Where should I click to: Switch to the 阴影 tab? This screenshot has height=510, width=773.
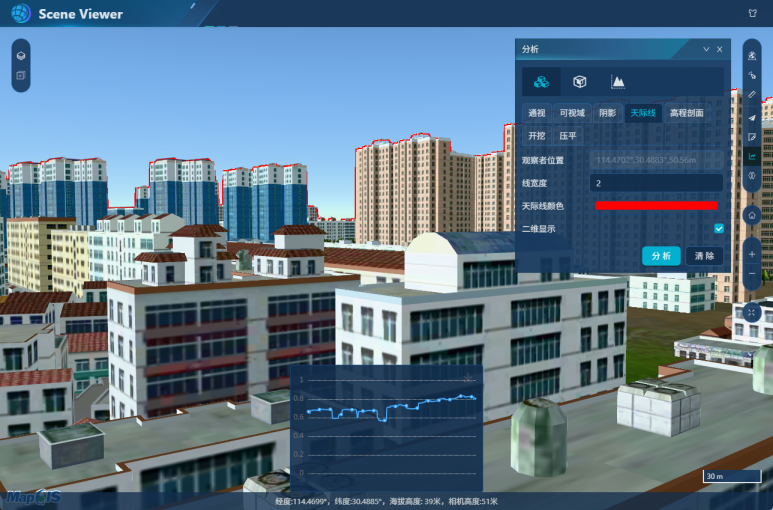pyautogui.click(x=607, y=113)
